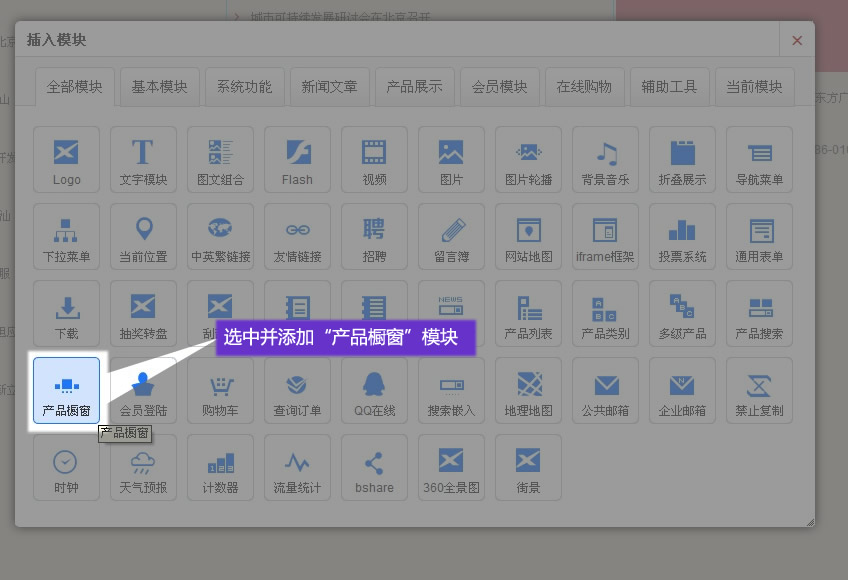Screen dimensions: 848x580
Task: Pick the 购物车 shopping cart module
Action: pos(220,390)
